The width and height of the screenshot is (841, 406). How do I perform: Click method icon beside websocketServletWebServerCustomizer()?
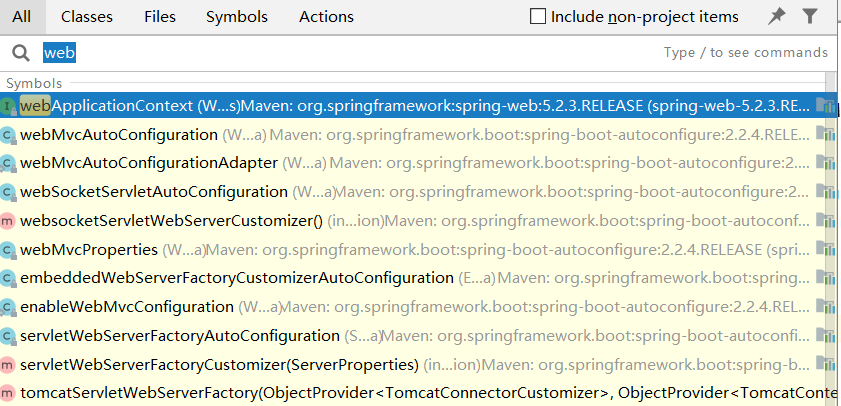click(7, 221)
